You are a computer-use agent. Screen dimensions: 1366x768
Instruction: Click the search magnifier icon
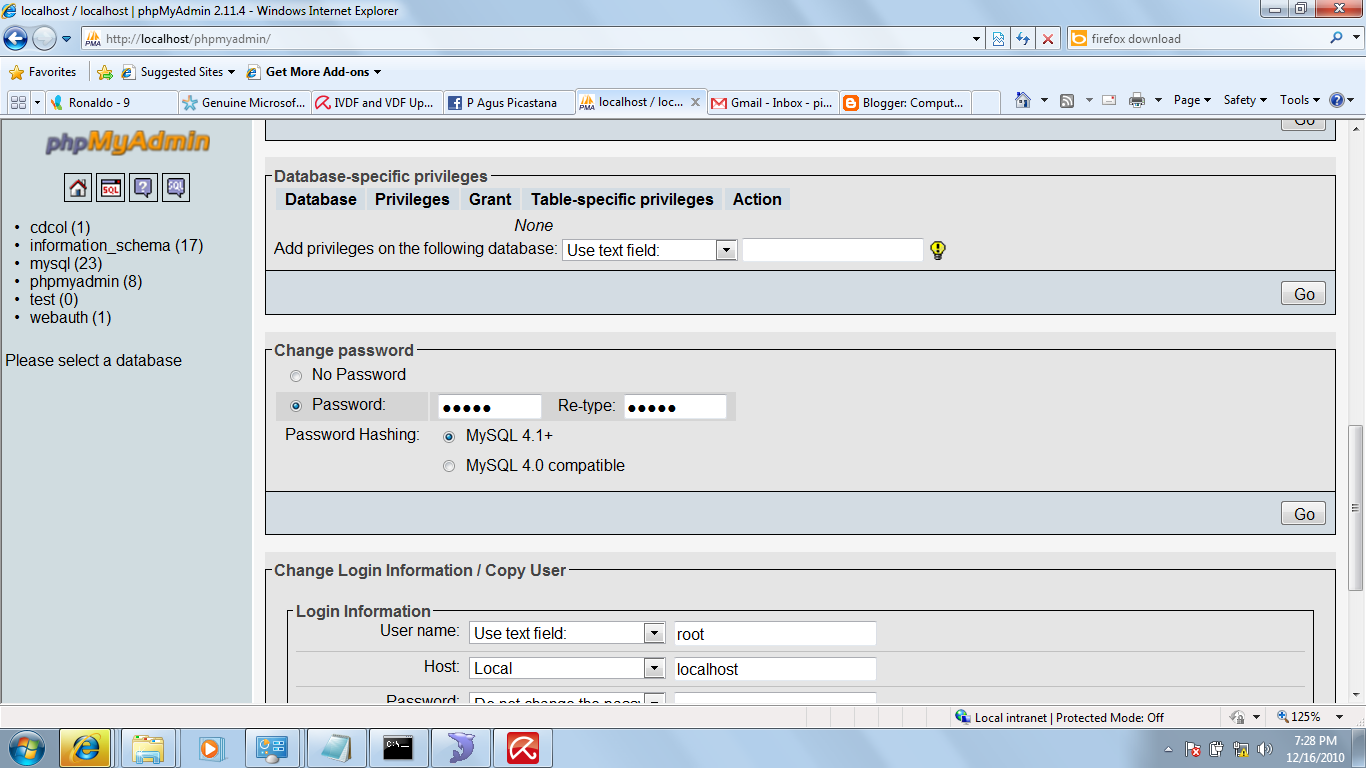pos(1337,38)
